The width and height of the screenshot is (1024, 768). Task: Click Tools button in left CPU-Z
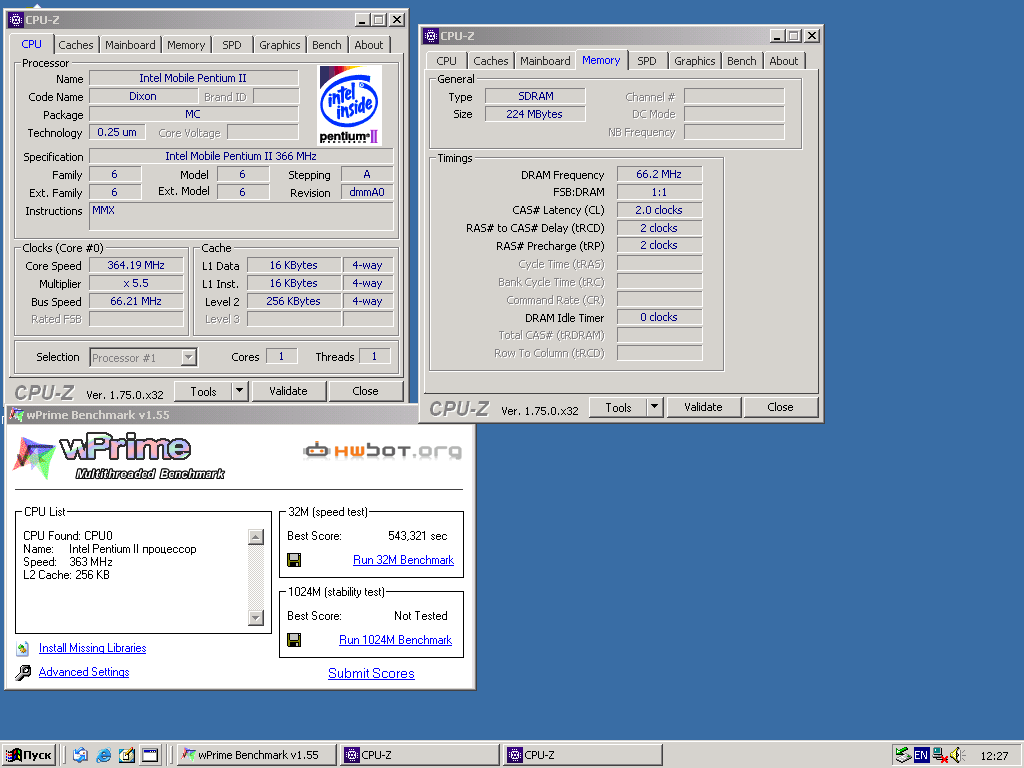coord(203,391)
